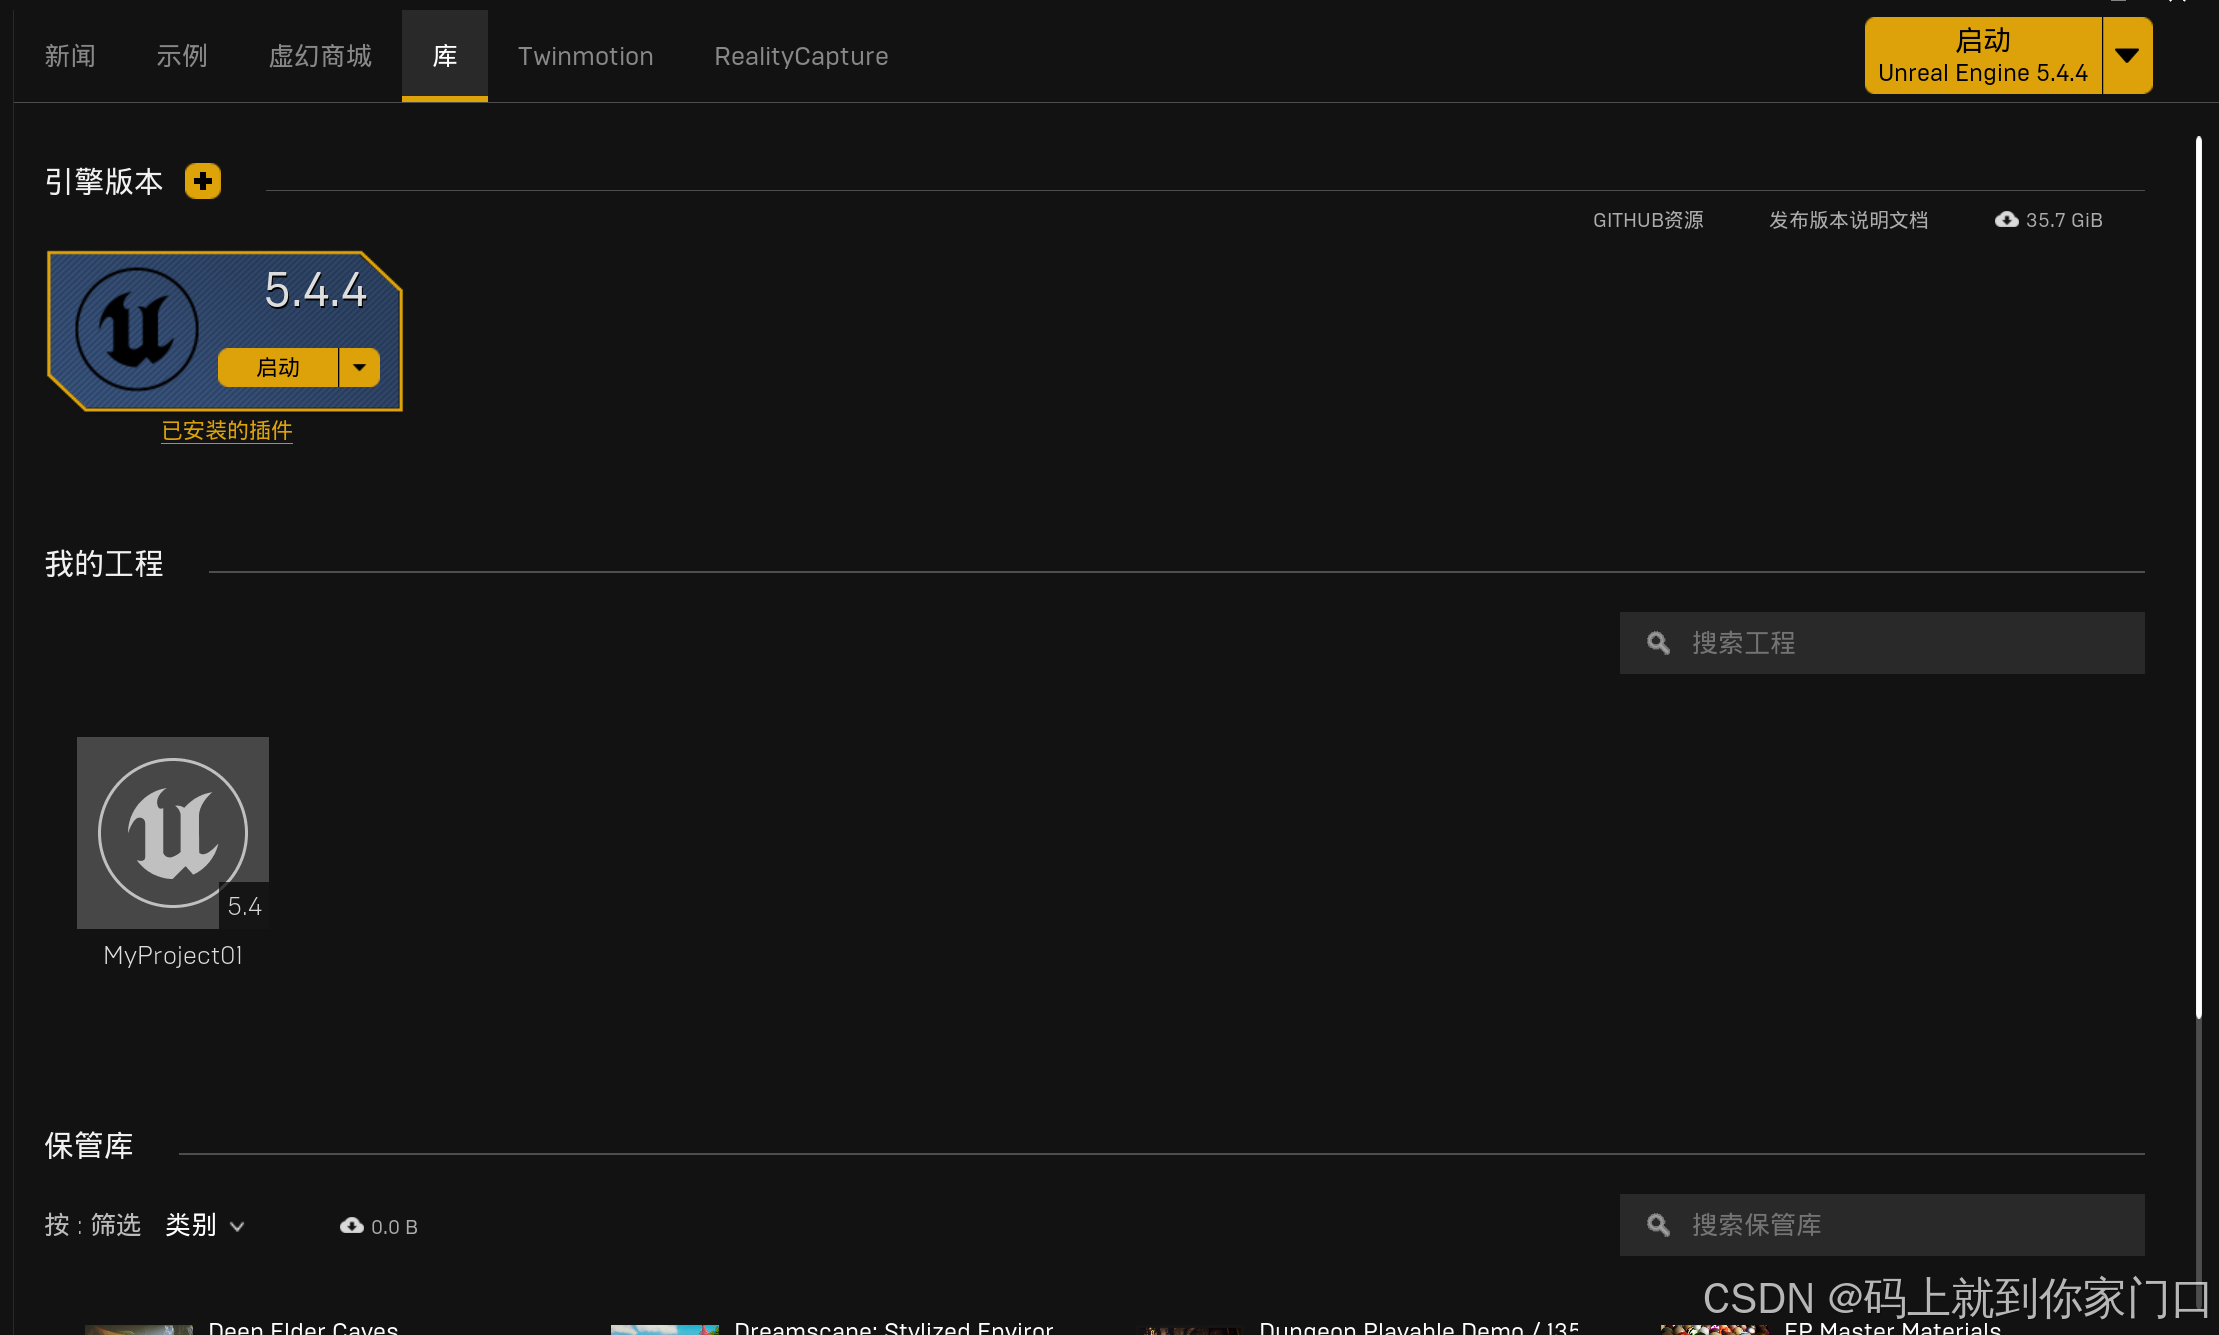Click 启动 on the 5.4.4 engine card

pyautogui.click(x=278, y=367)
